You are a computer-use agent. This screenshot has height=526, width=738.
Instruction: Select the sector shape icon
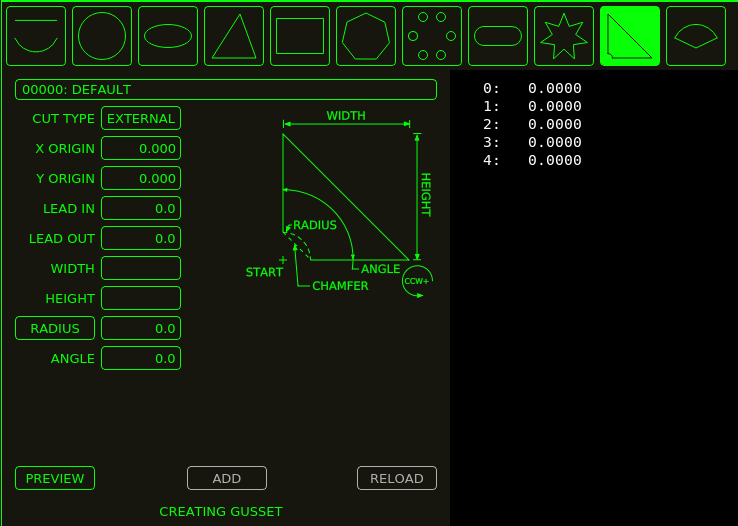(696, 36)
